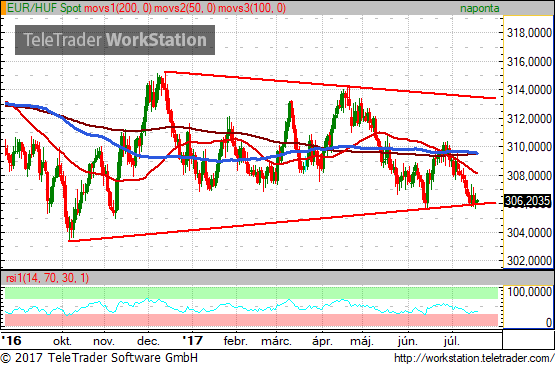Click the pink oversold RSI zone band
This screenshot has width=555, height=367.
[x=251, y=320]
